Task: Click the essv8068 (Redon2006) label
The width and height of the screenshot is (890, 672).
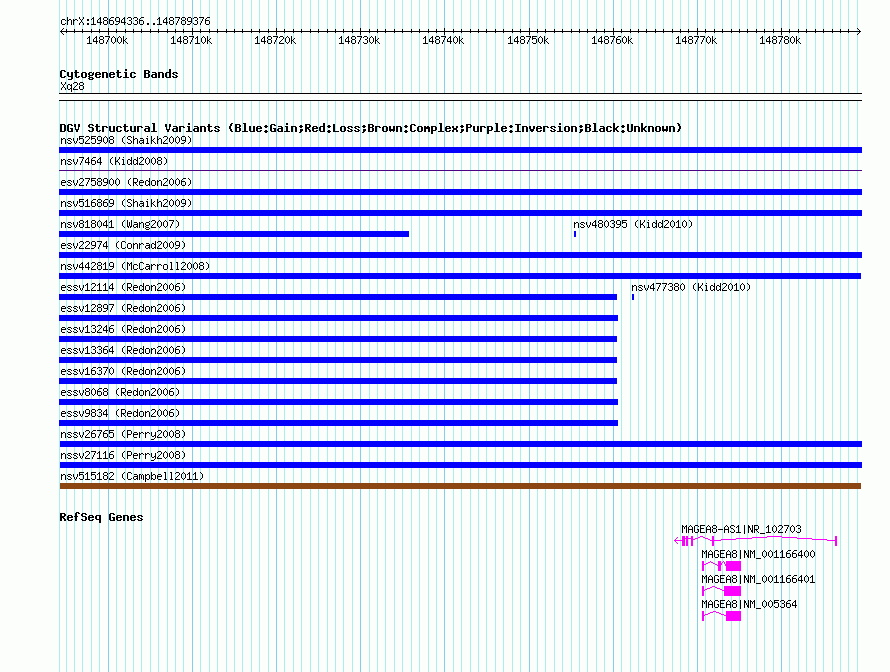Action: pos(120,392)
